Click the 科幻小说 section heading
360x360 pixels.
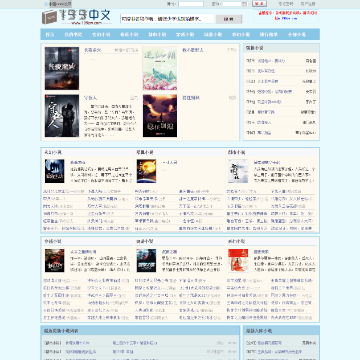pos(236,241)
